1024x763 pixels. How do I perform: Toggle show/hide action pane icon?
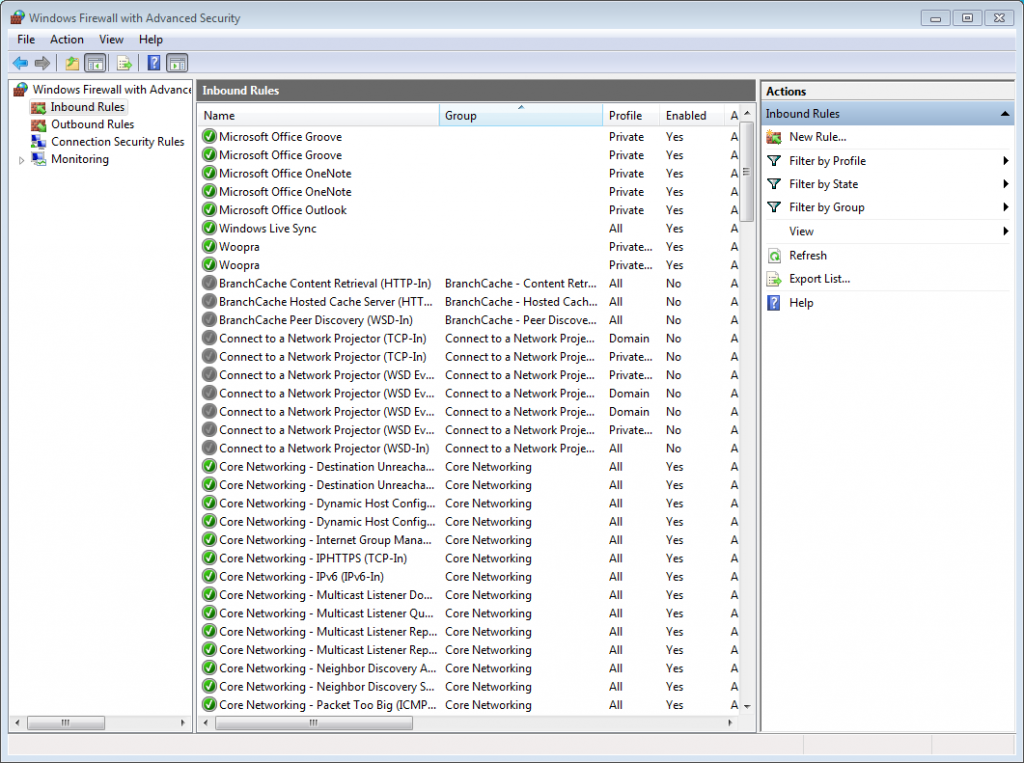[176, 62]
